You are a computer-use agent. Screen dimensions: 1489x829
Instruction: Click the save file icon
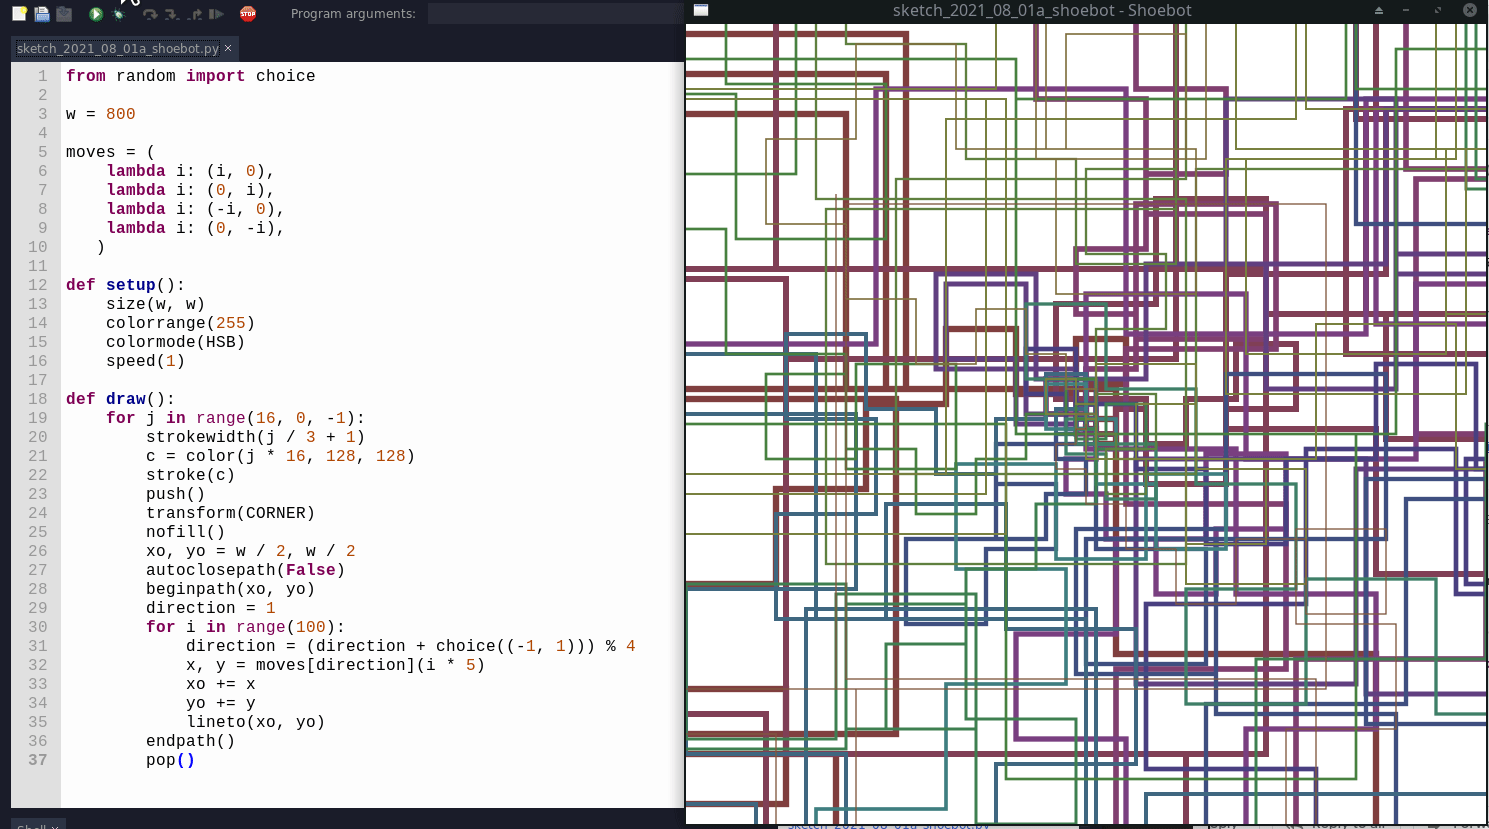(x=64, y=14)
